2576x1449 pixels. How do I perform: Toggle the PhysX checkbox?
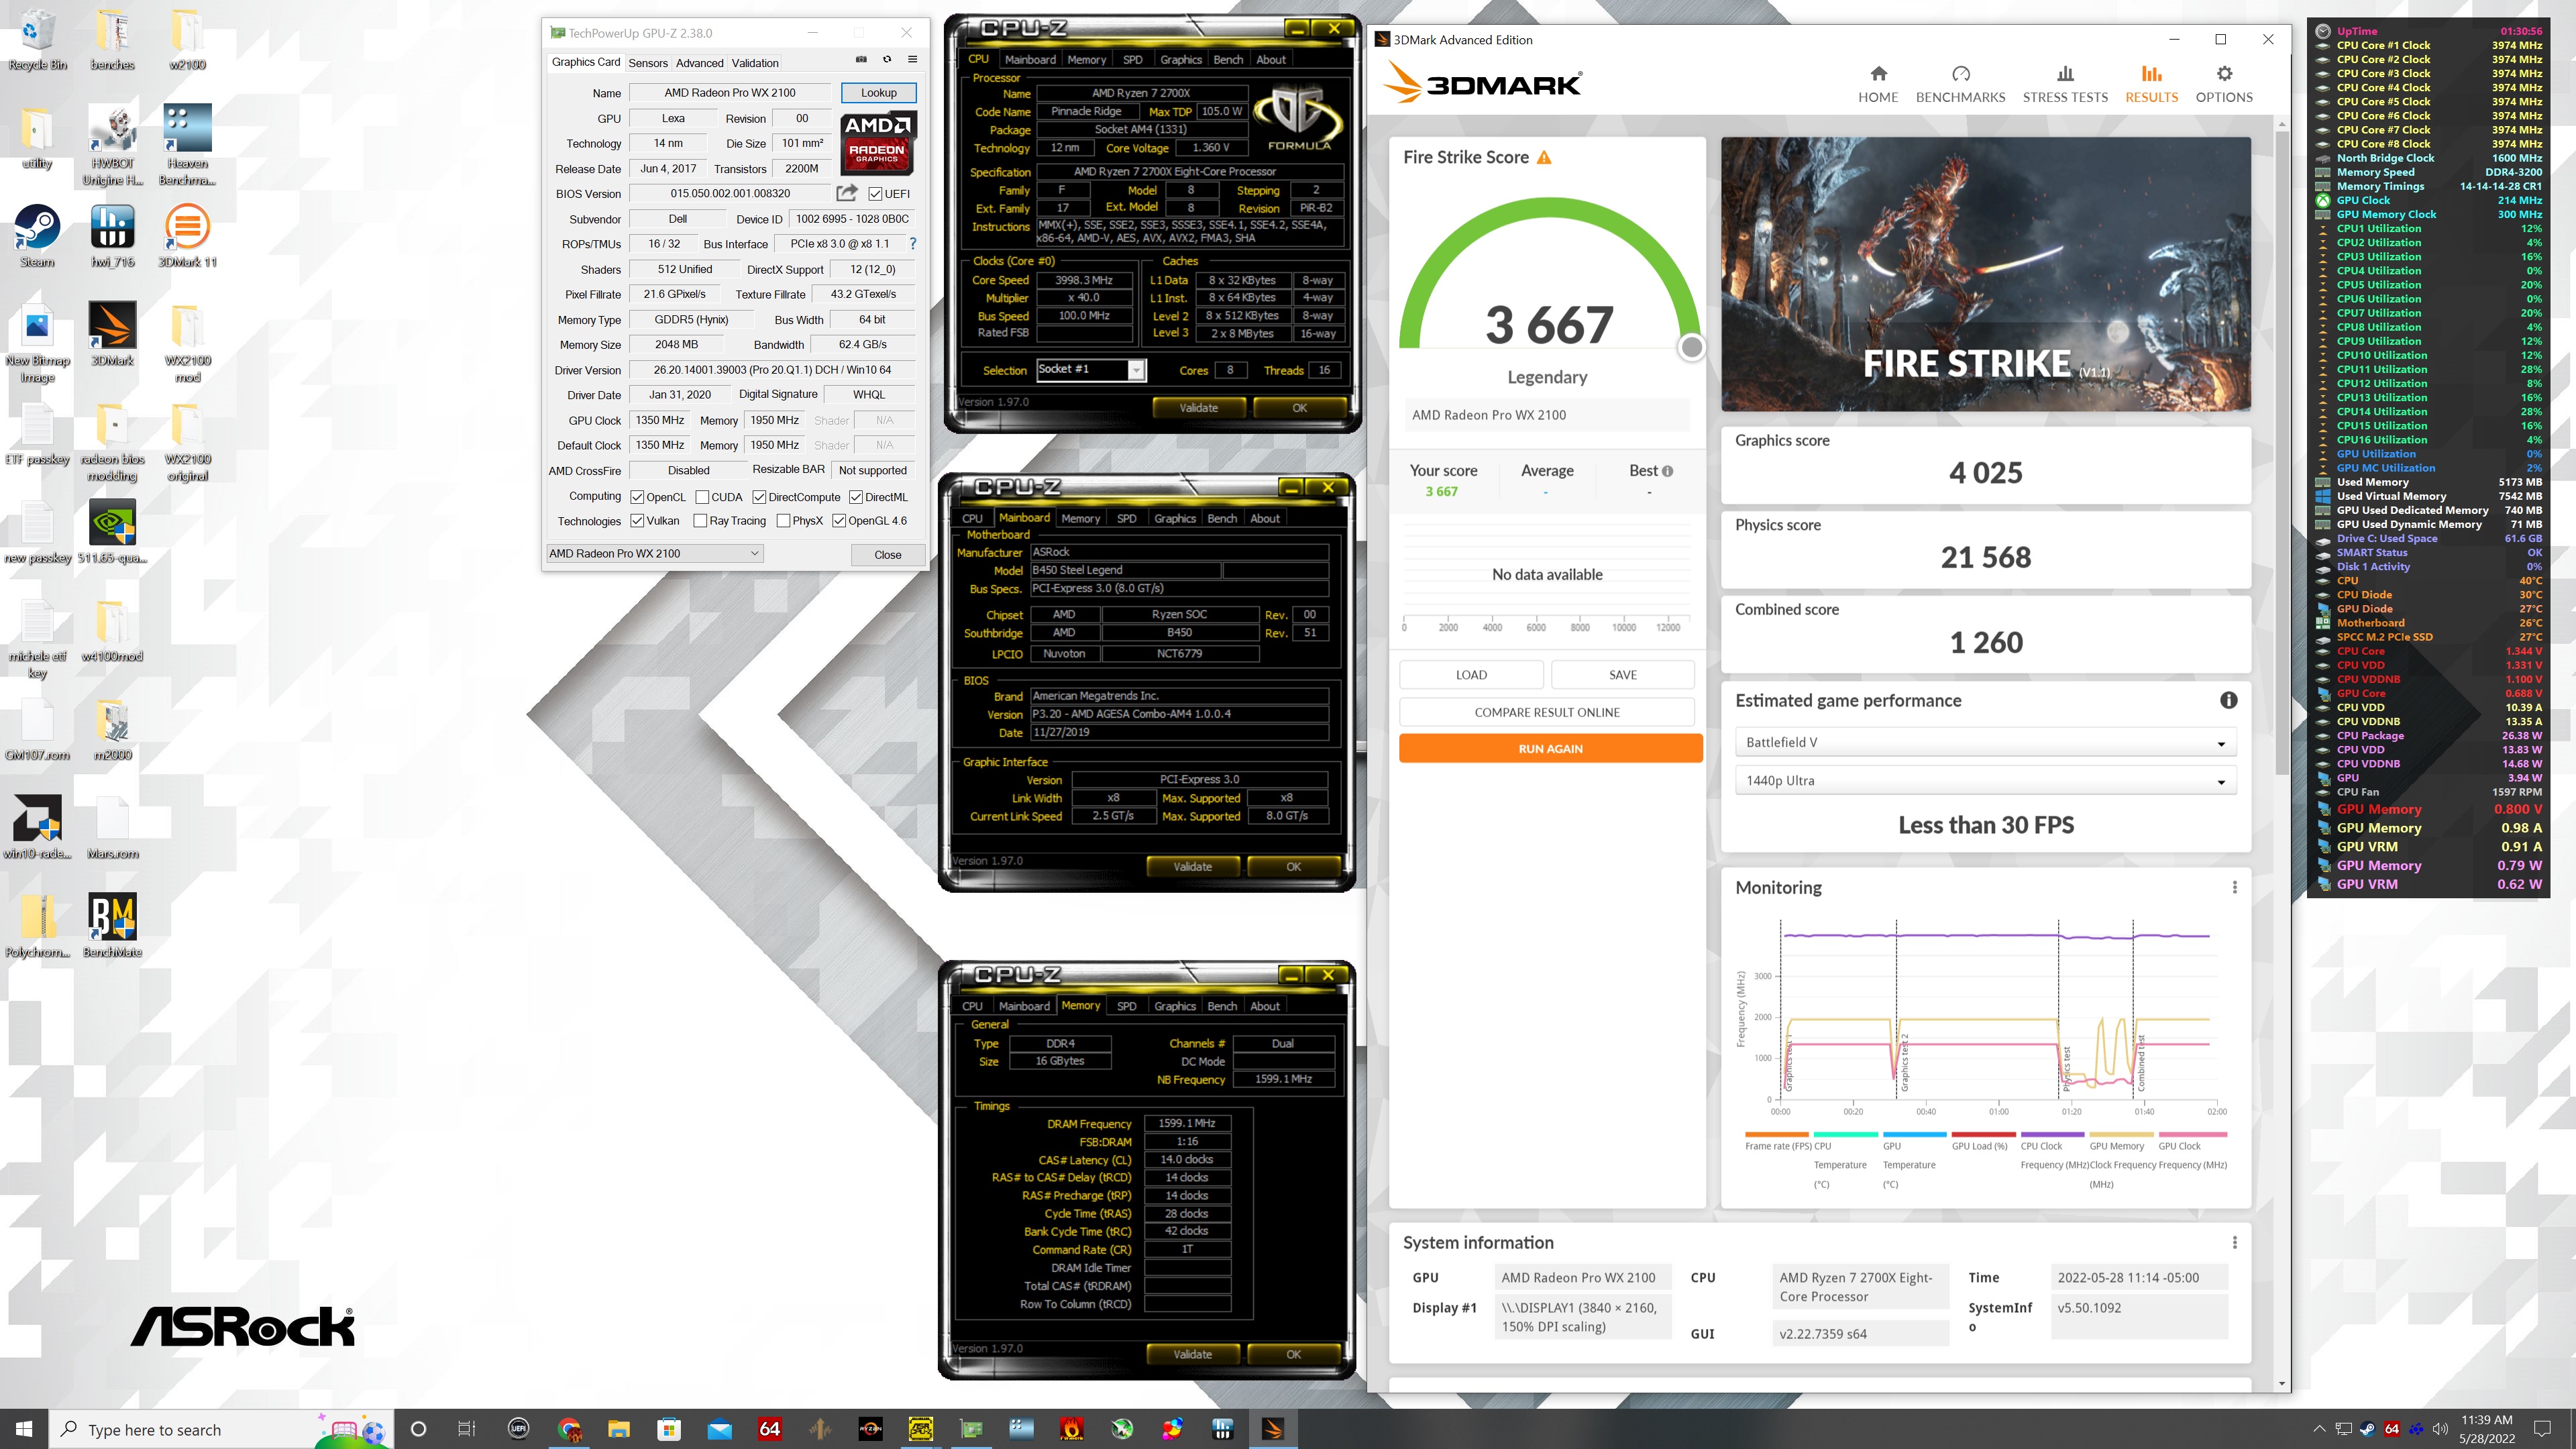click(783, 521)
